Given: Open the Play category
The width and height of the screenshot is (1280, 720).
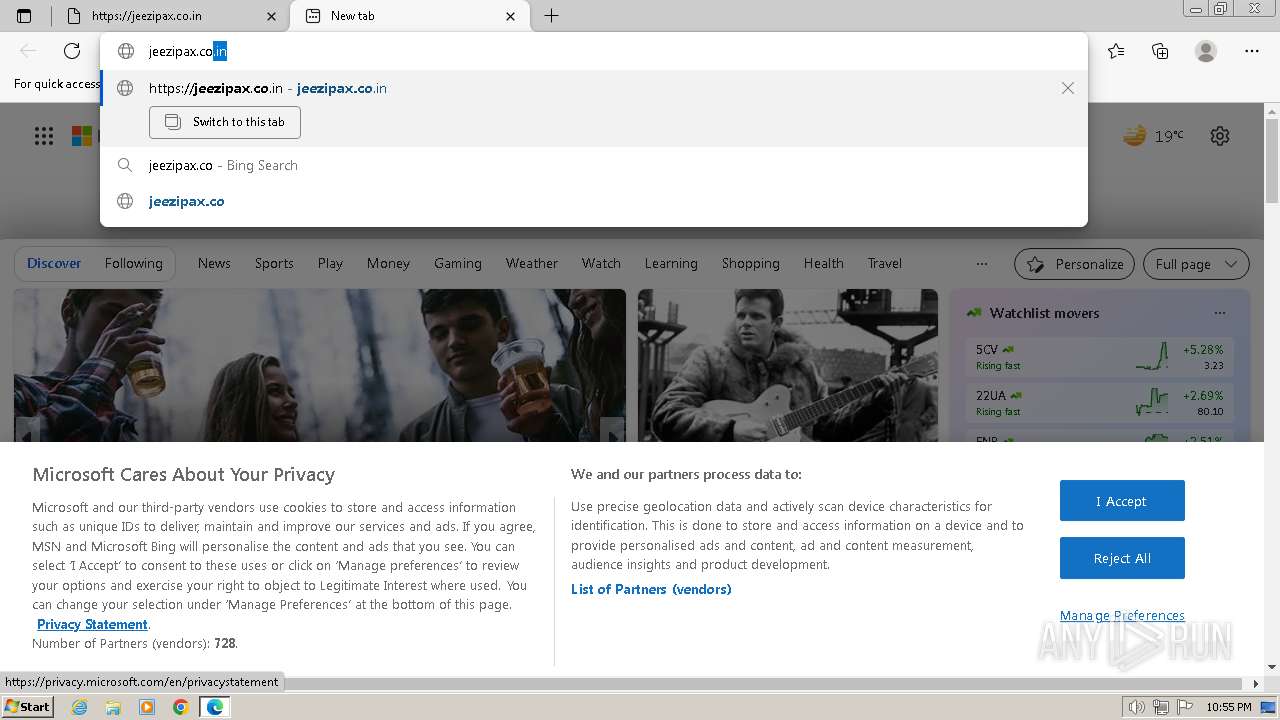Looking at the screenshot, I should pyautogui.click(x=330, y=263).
